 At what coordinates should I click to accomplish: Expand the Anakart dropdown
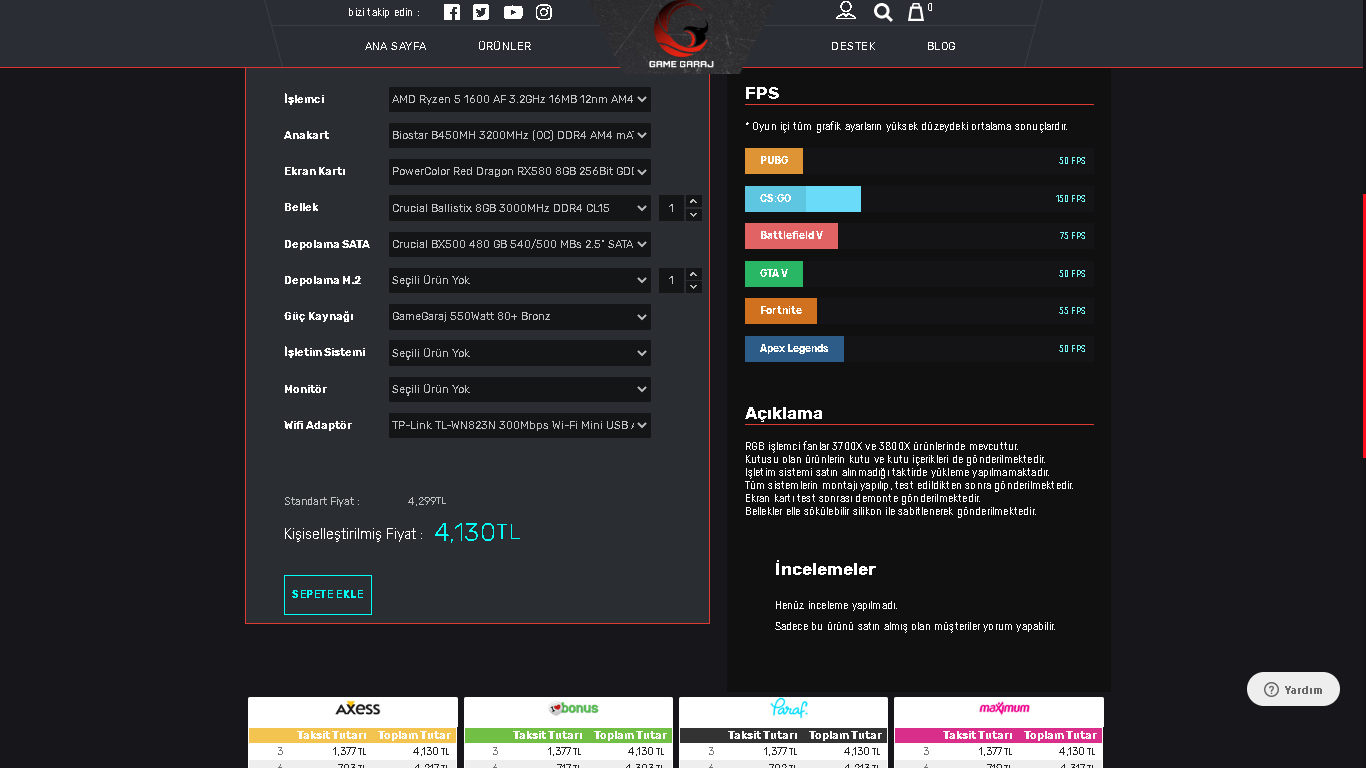pyautogui.click(x=520, y=135)
